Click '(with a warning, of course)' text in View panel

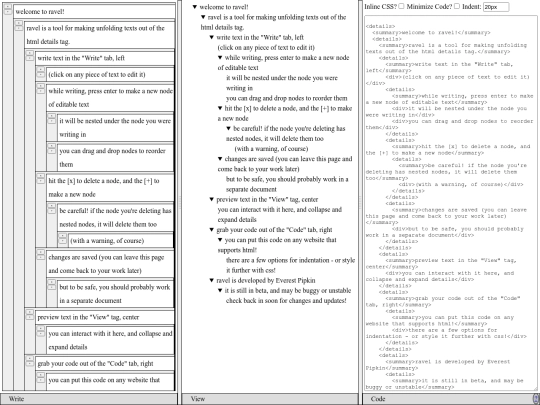[x=271, y=149]
